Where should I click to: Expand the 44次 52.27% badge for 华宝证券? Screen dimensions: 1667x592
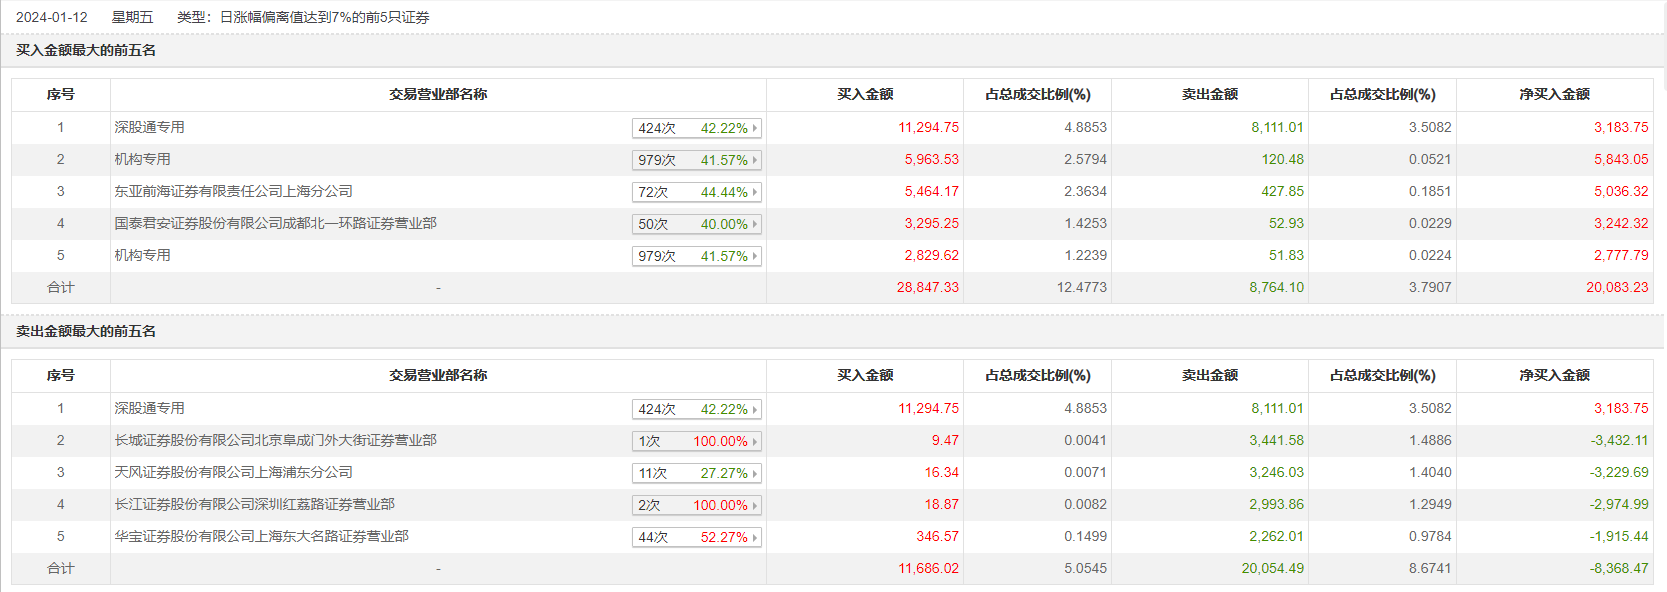click(697, 537)
